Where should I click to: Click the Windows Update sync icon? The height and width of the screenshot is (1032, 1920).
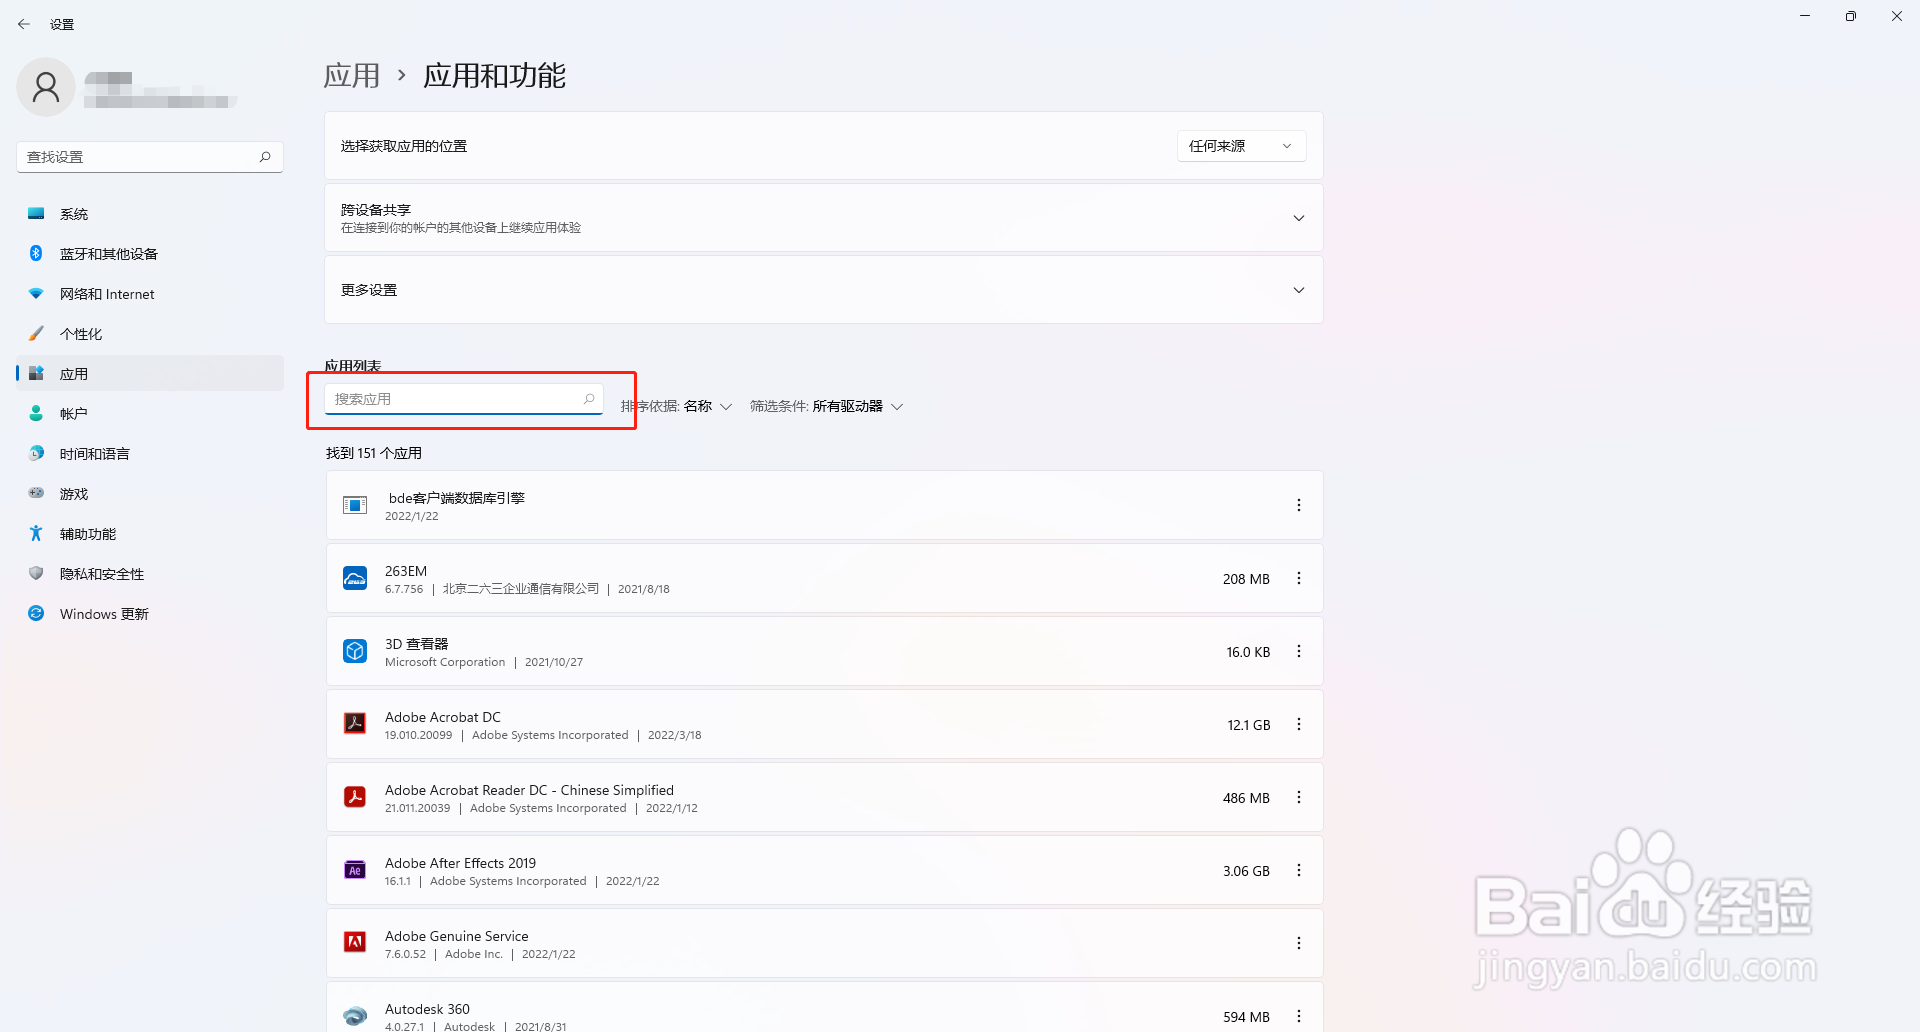coord(36,613)
